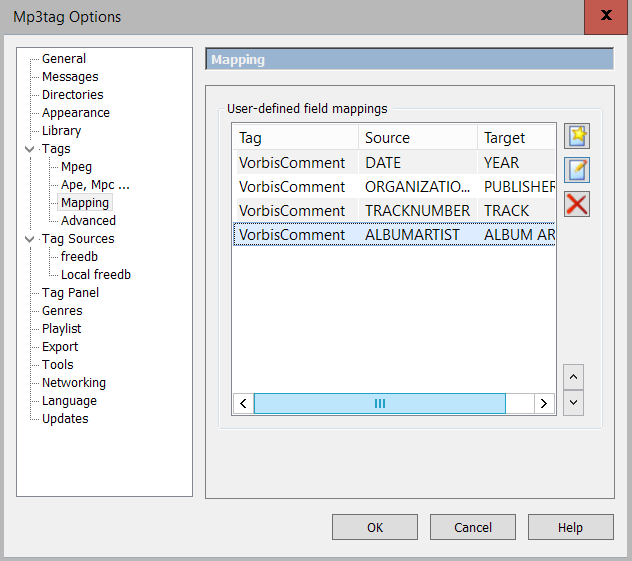The height and width of the screenshot is (561, 632).
Task: Move selected mapping down with arrow button
Action: 573,403
